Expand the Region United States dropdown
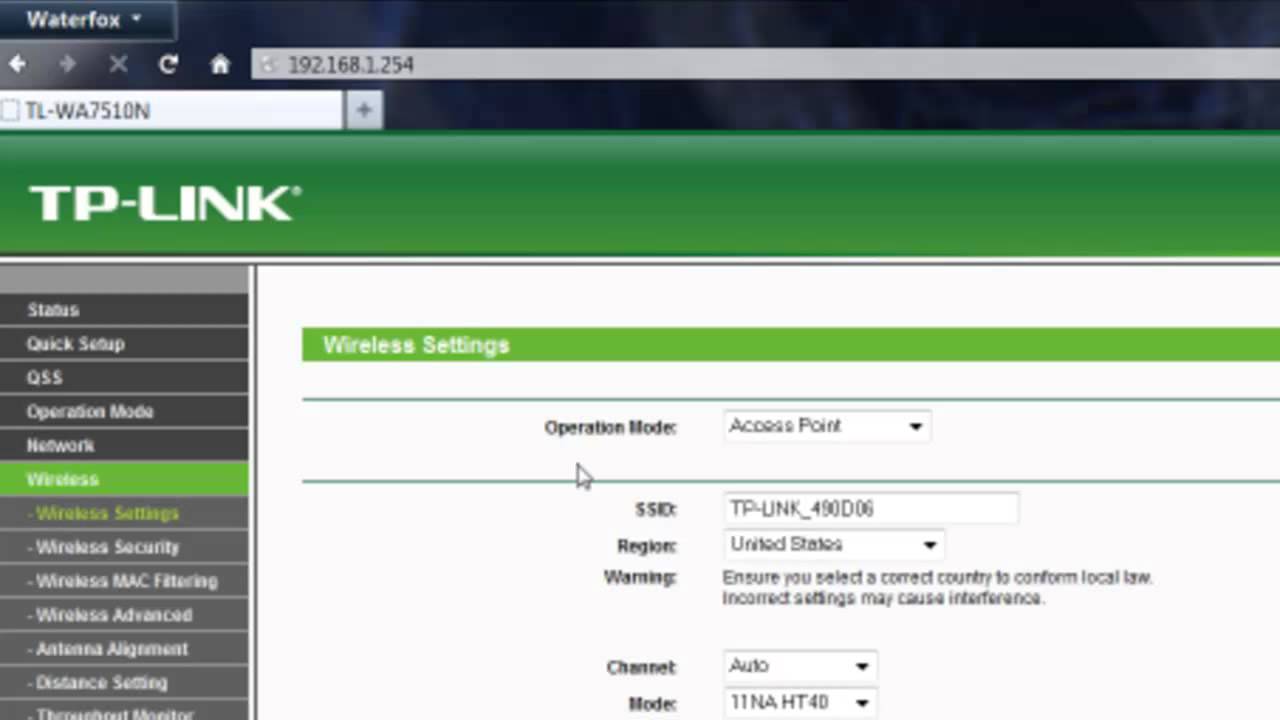 [833, 545]
